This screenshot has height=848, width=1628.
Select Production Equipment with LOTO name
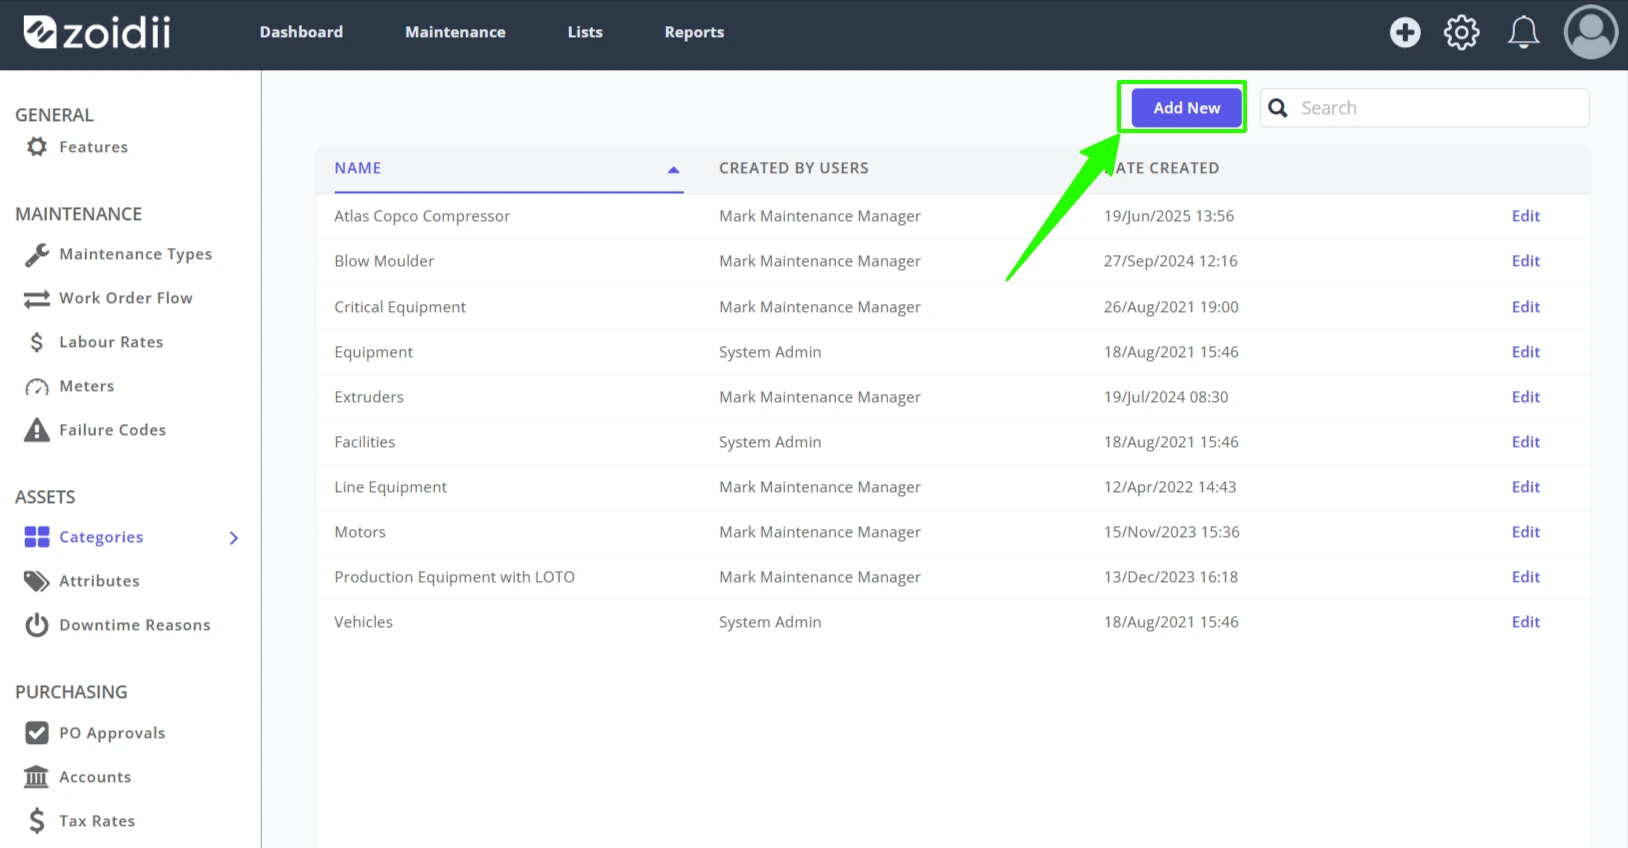point(454,577)
